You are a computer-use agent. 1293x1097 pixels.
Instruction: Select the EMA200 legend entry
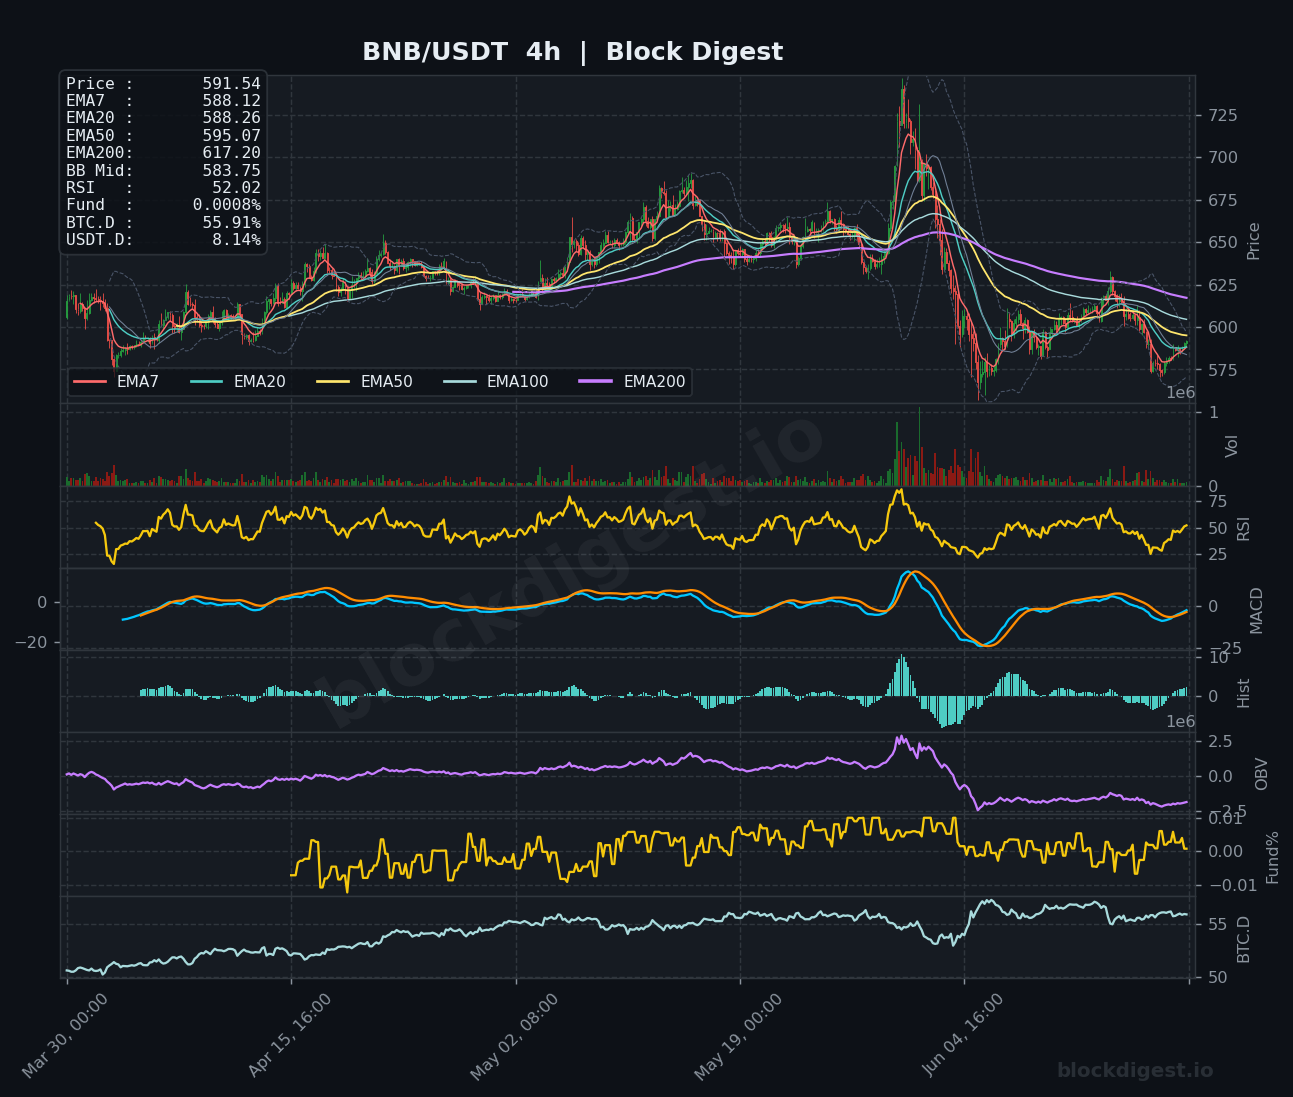point(633,382)
